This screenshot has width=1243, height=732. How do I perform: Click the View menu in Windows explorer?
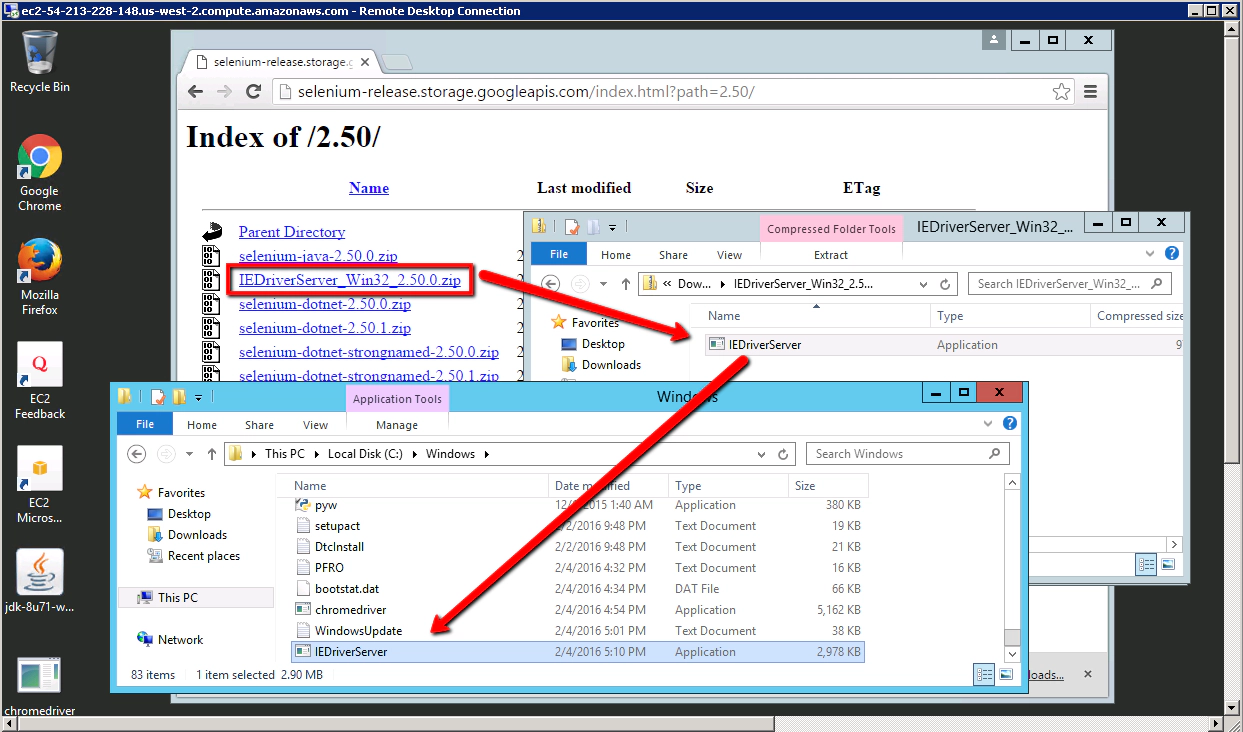pos(315,424)
